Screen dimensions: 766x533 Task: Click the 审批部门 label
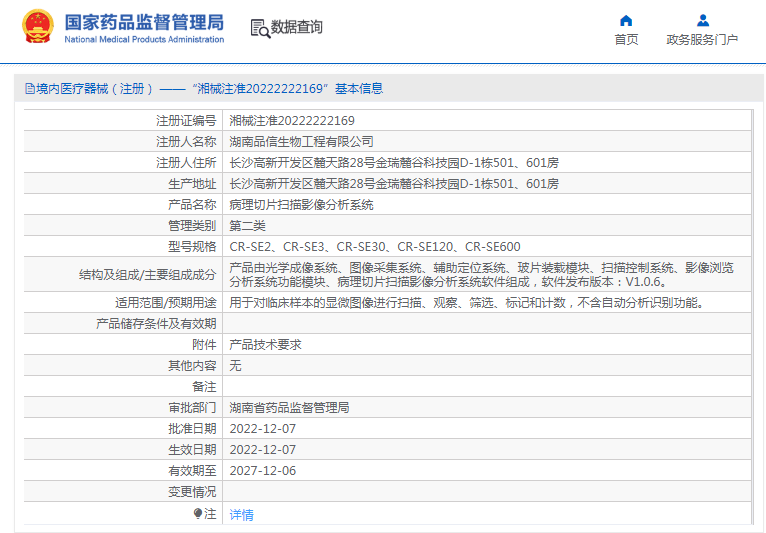[192, 407]
